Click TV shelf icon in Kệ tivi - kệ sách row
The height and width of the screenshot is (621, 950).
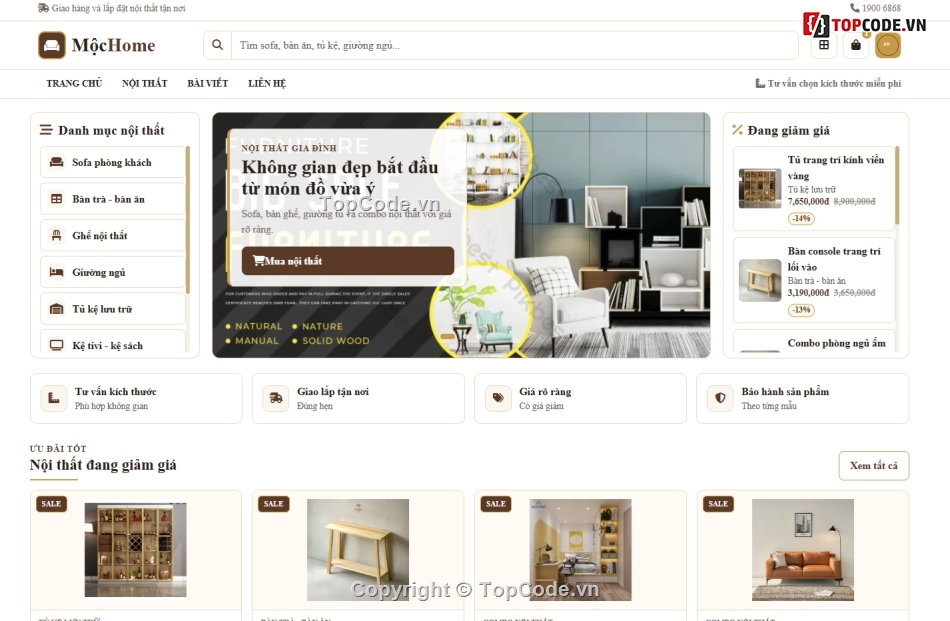(56, 345)
